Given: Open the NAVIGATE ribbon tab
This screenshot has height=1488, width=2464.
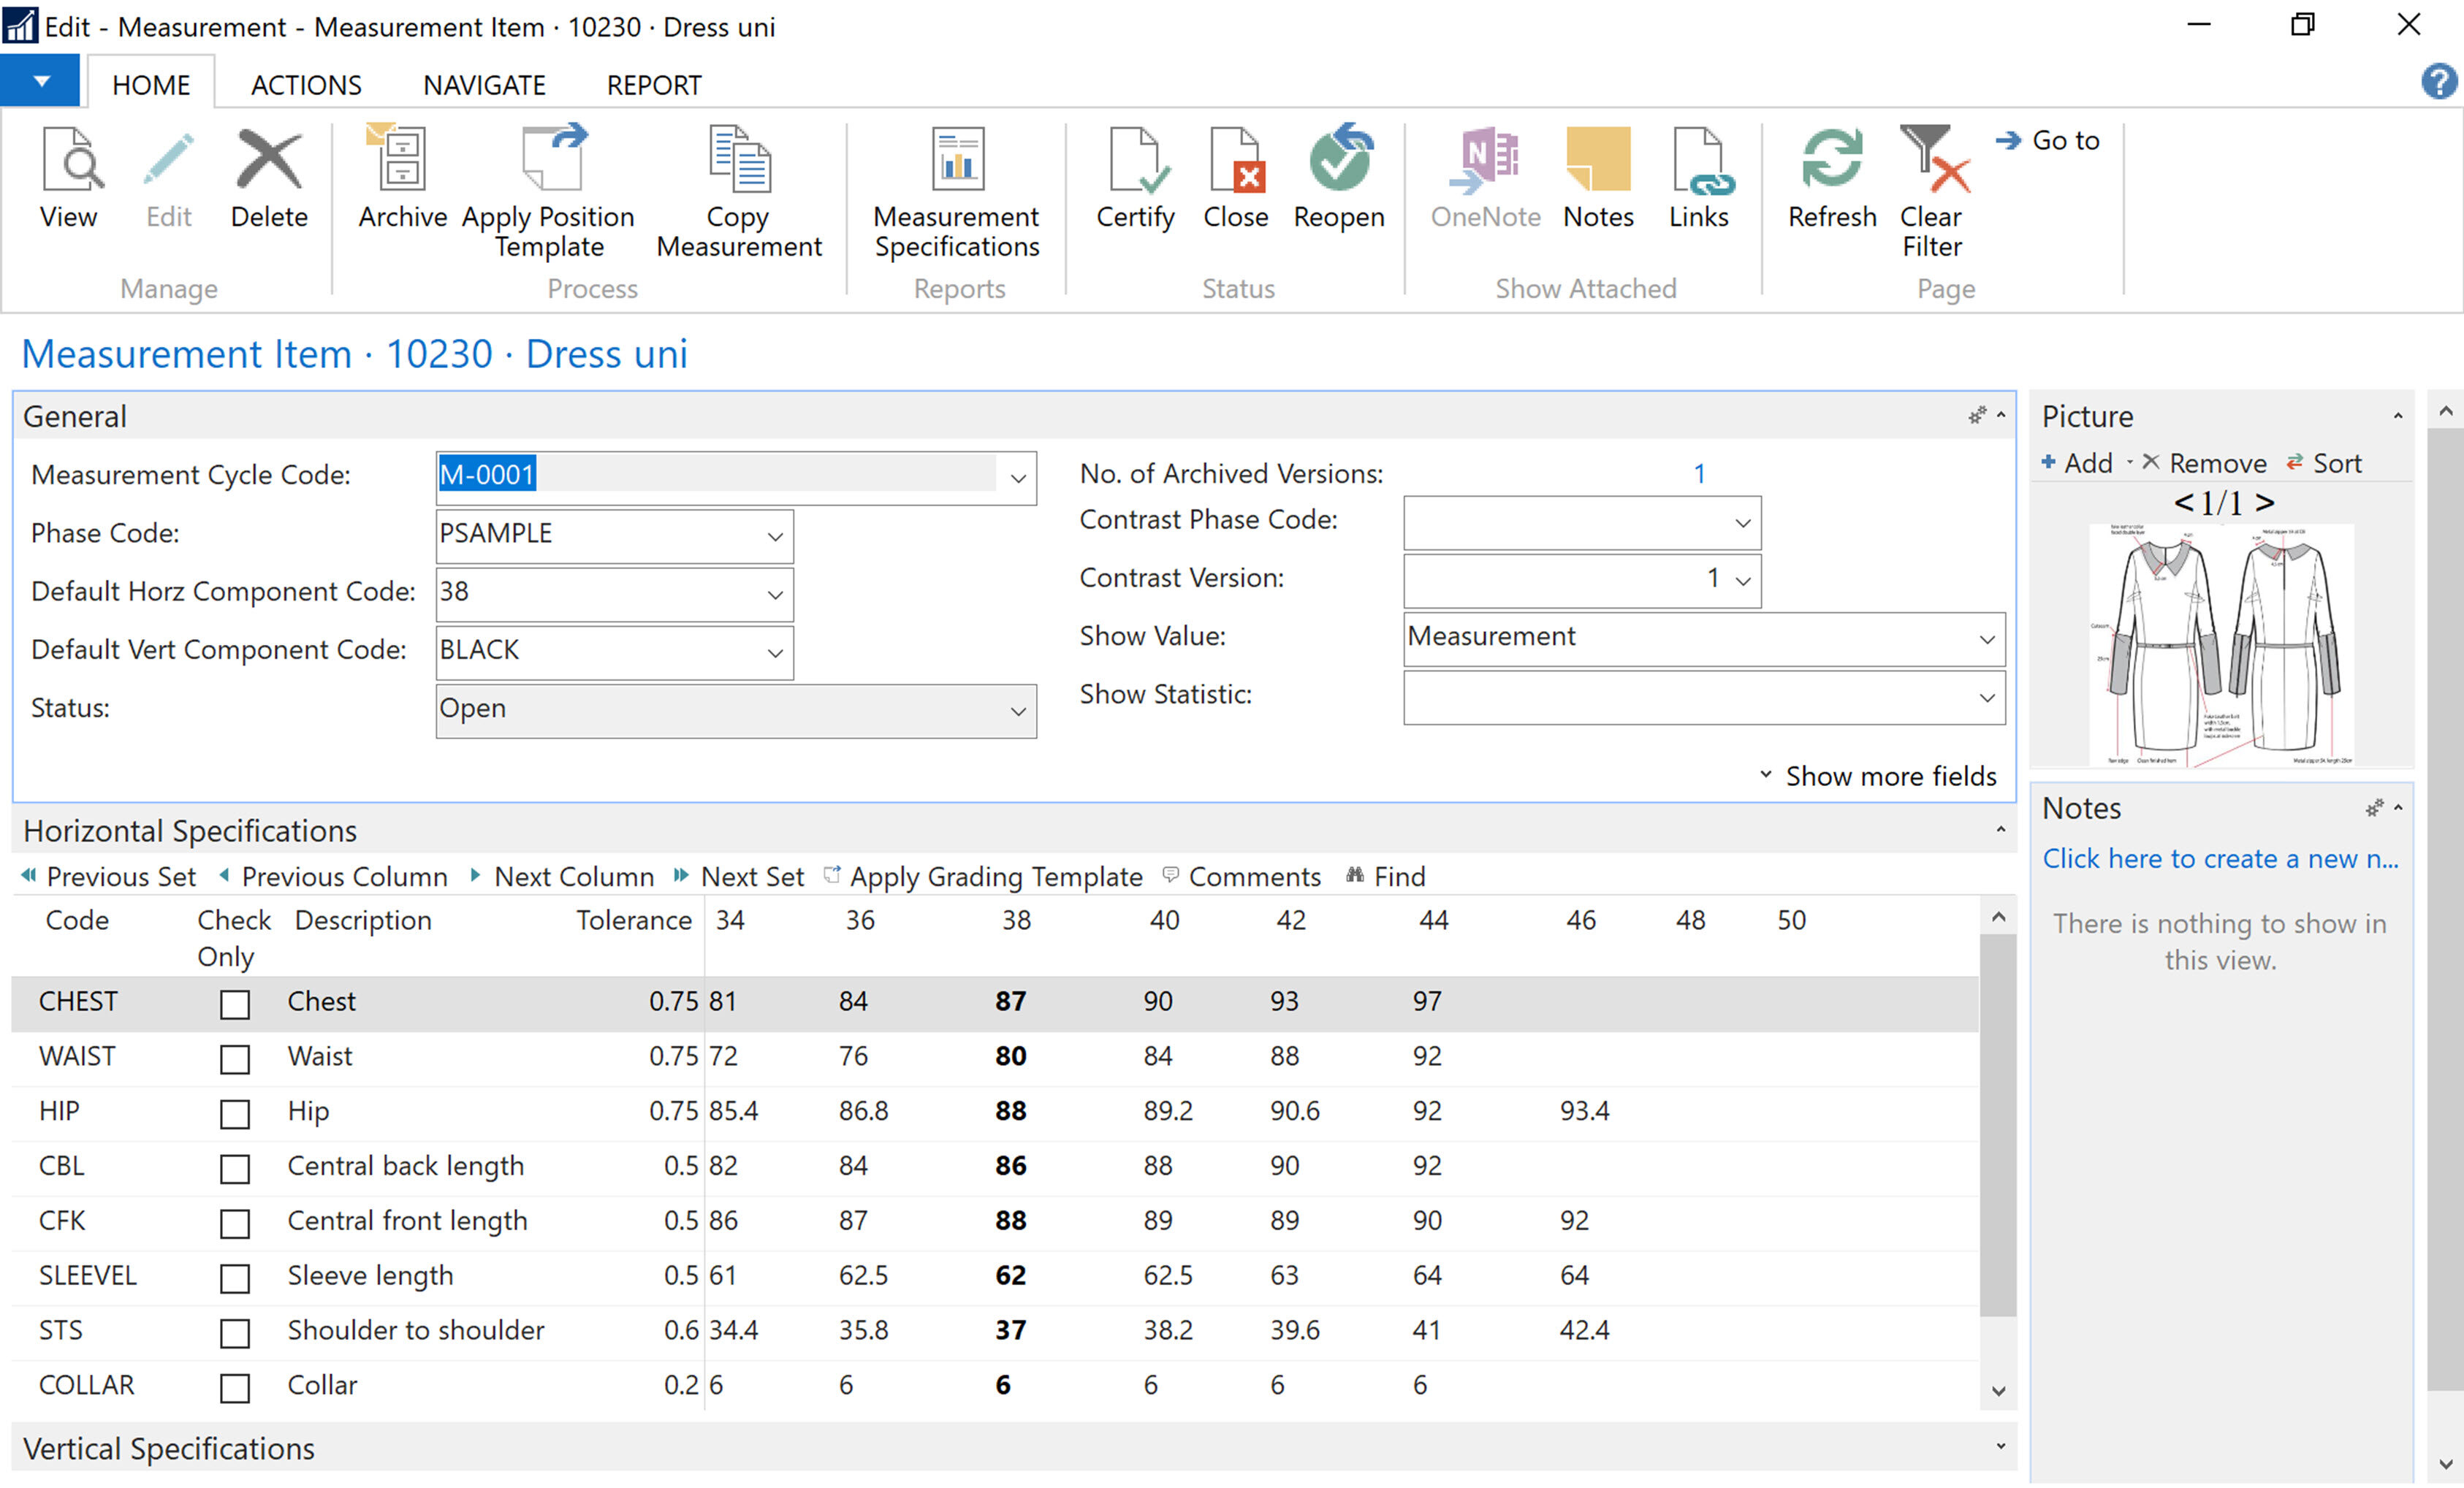Looking at the screenshot, I should click(x=484, y=85).
